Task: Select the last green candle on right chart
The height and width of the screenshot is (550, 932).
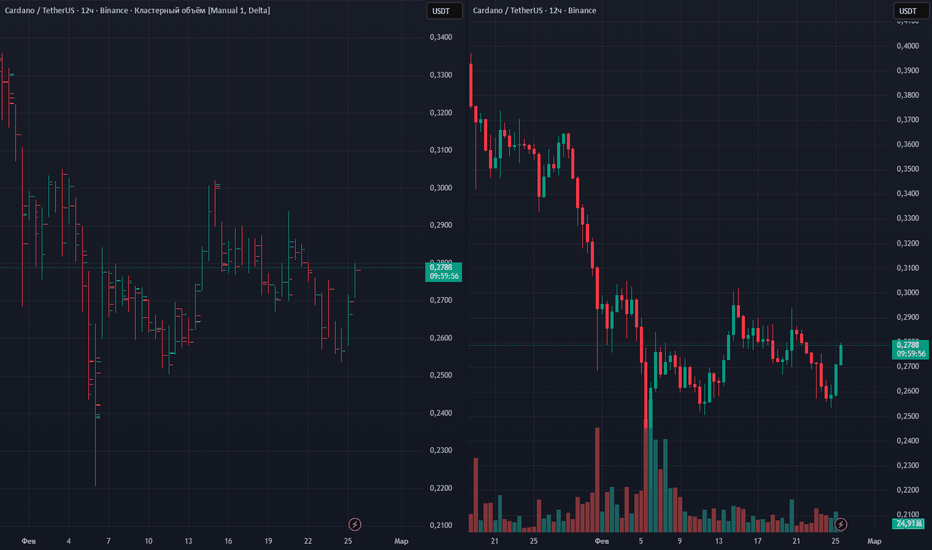Action: pos(841,354)
